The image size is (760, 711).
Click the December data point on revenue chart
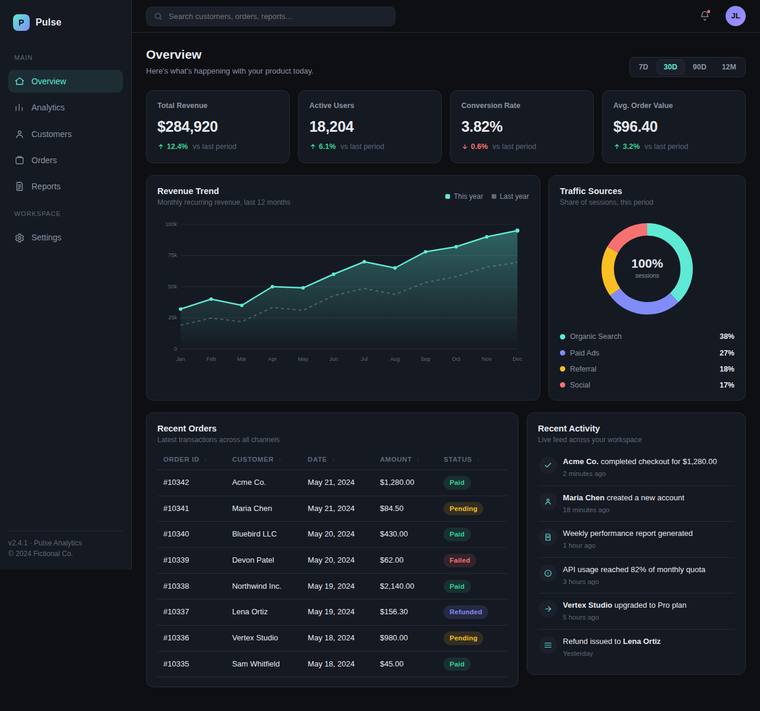pyautogui.click(x=517, y=231)
